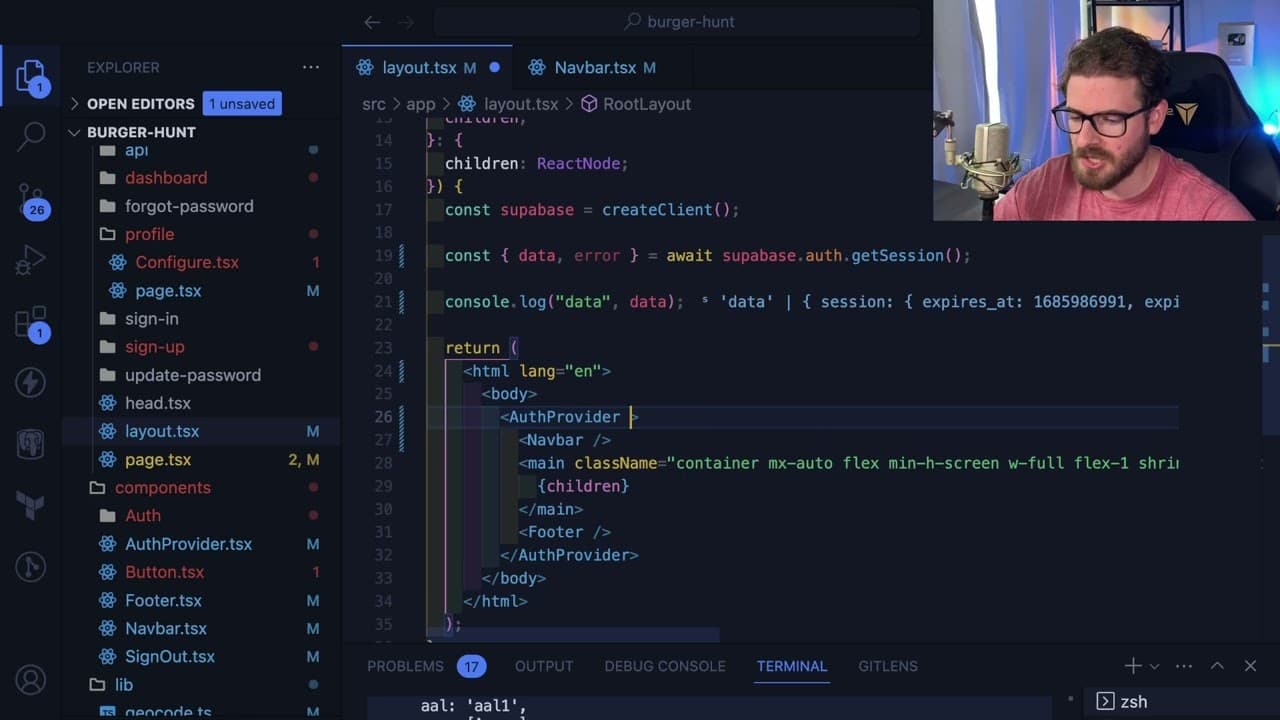The width and height of the screenshot is (1280, 720).
Task: Select the Terminal panel tab
Action: pos(792,666)
